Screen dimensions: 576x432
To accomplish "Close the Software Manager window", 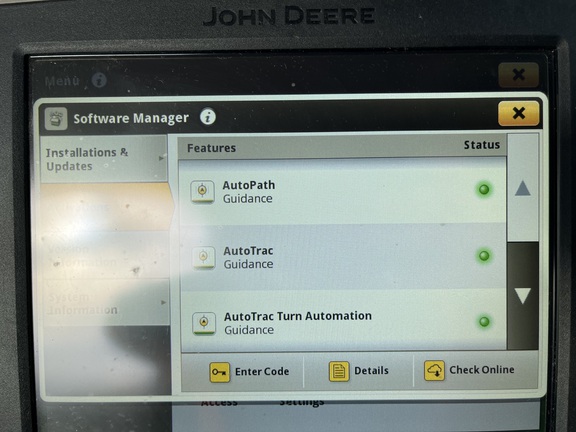I will tap(518, 113).
